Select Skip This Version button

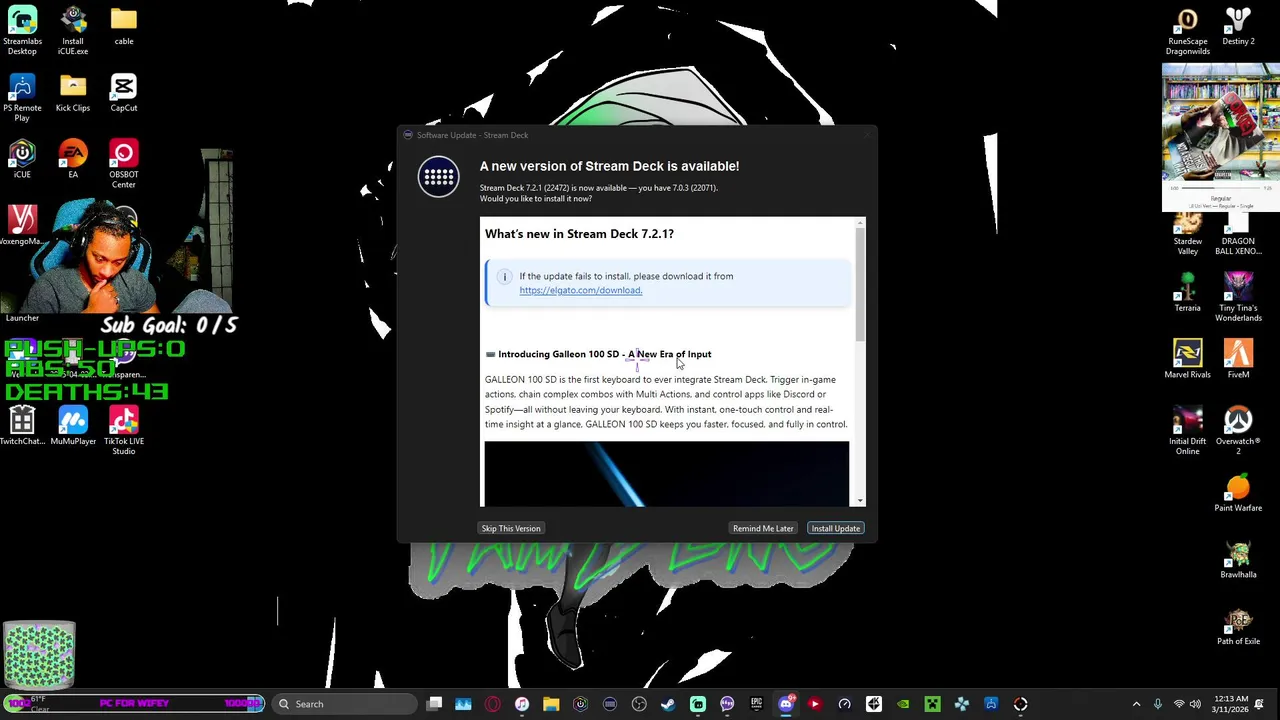(x=511, y=528)
